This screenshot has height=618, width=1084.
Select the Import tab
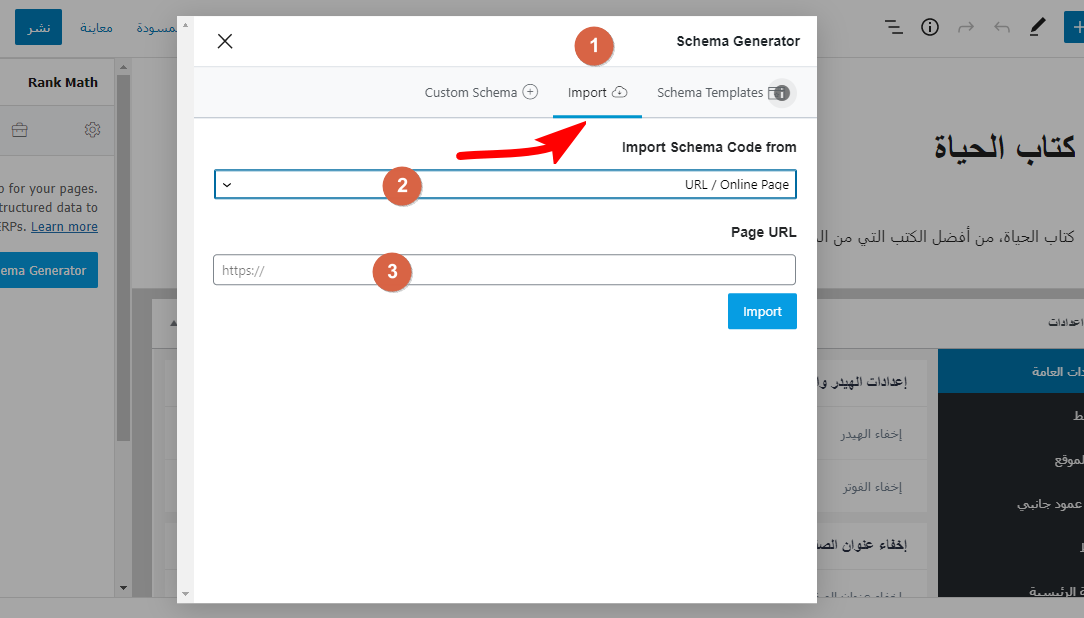pos(597,93)
